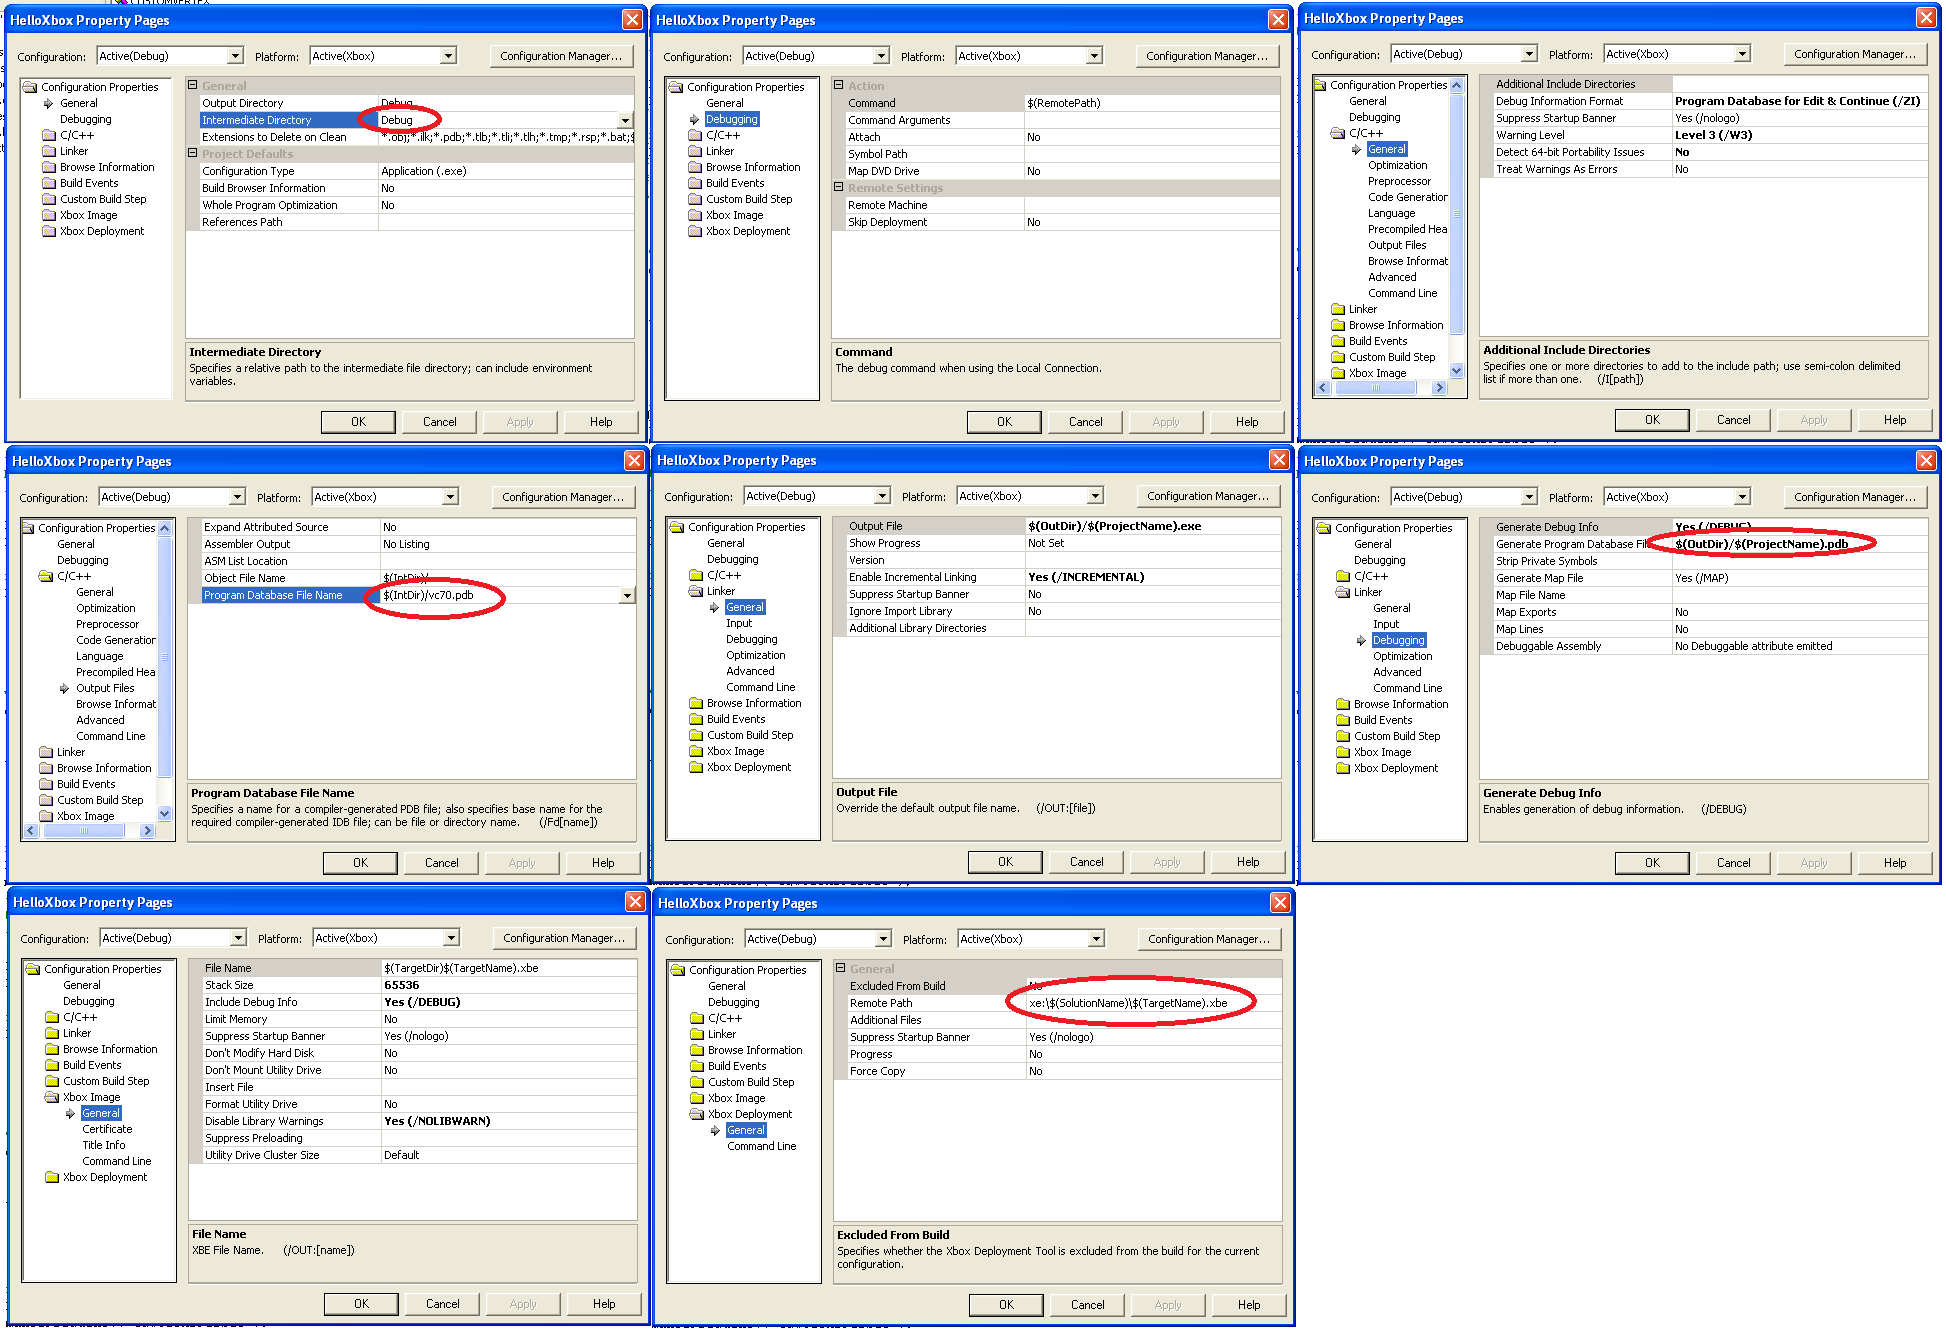Click the Generate Program Database File value
Screen dimensions: 1946x1331
pyautogui.click(x=1800, y=544)
